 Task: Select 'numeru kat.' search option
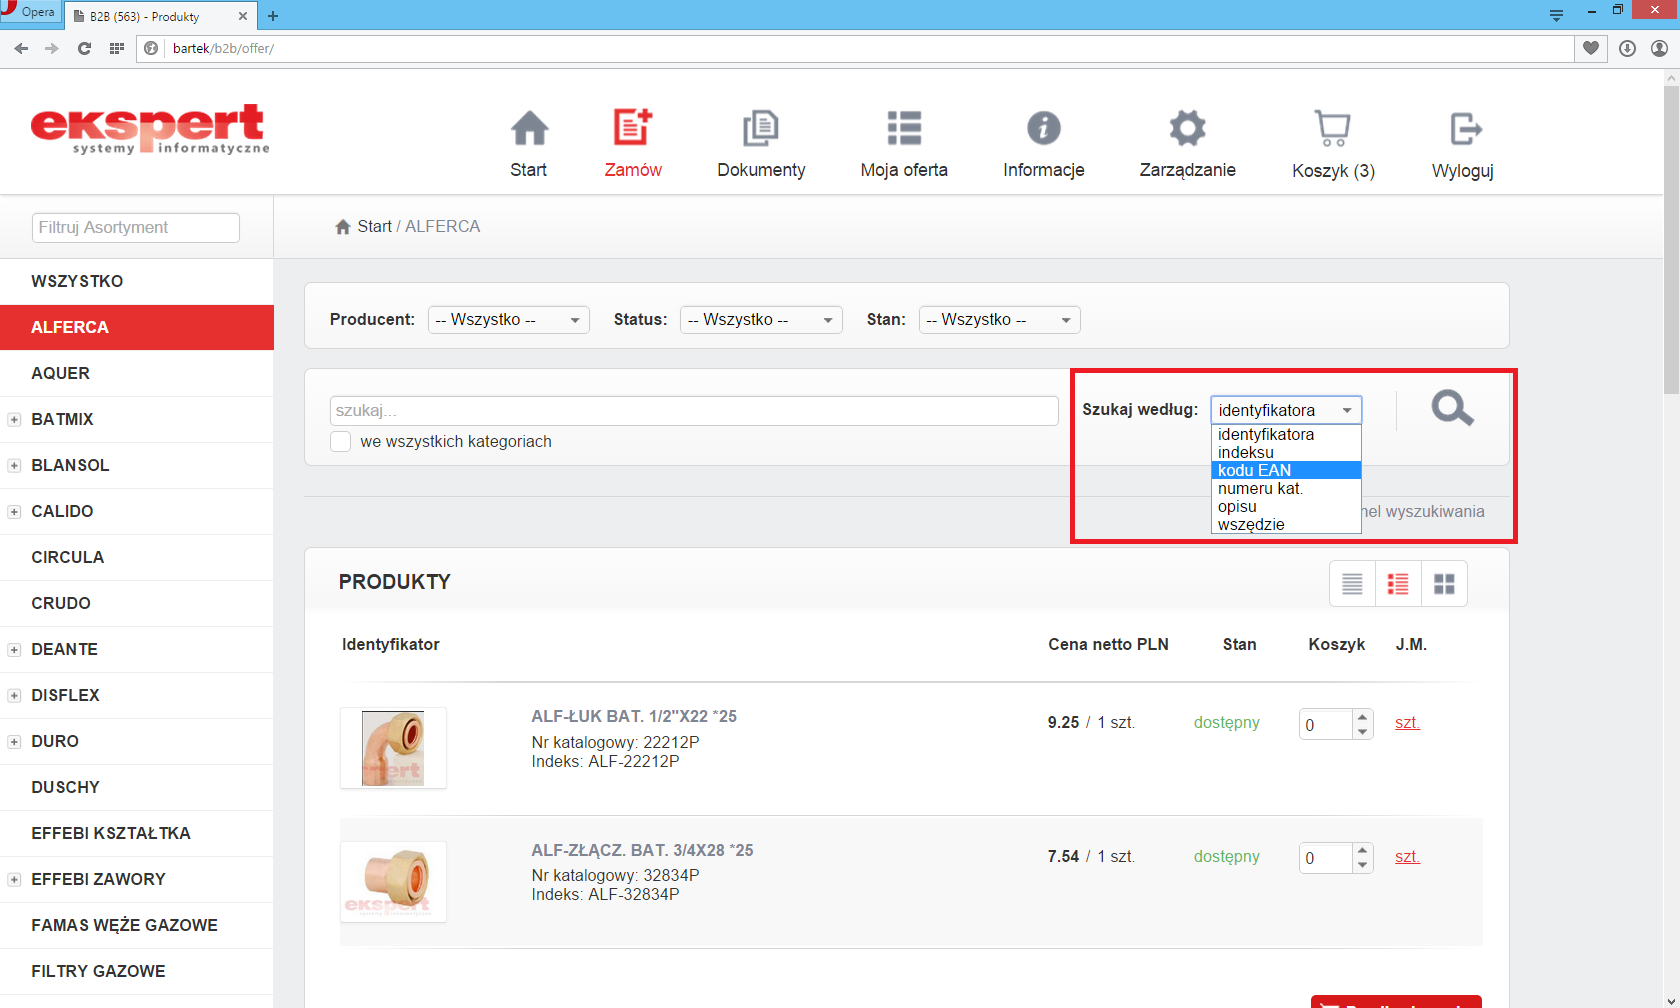1286,488
